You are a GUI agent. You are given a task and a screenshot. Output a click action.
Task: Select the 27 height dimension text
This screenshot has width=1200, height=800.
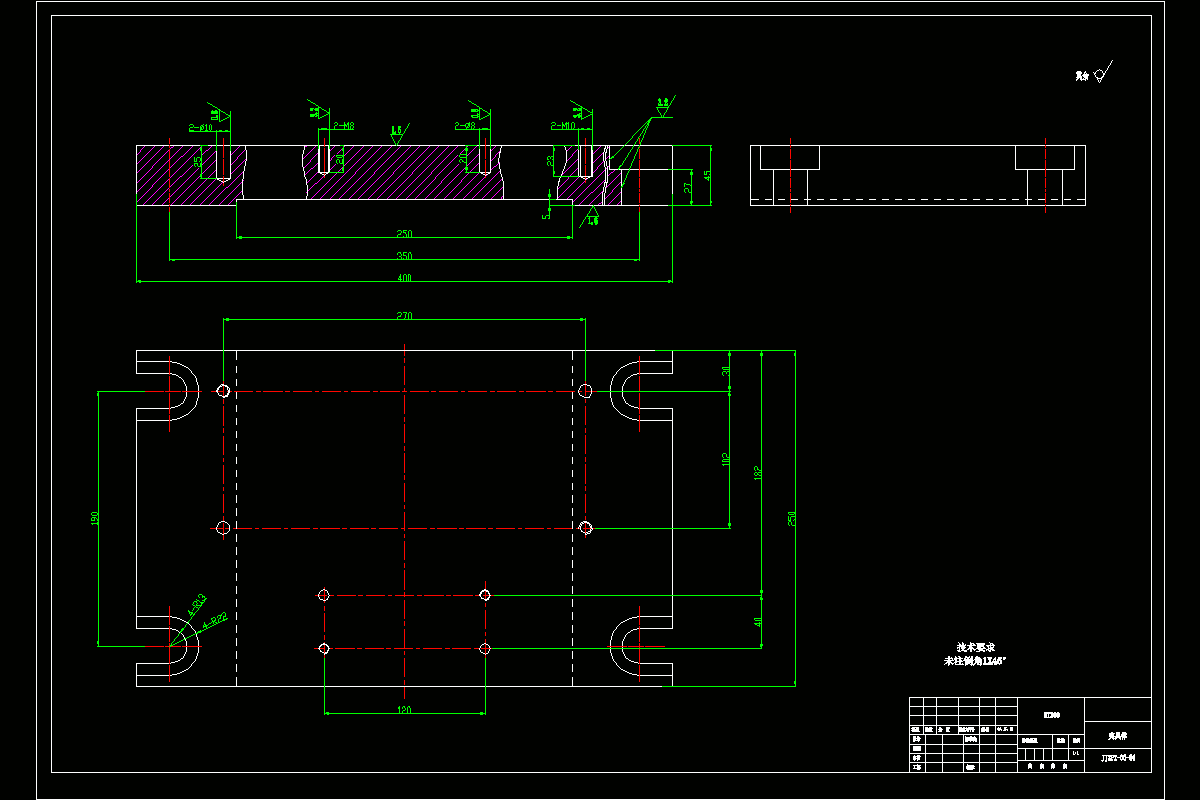[x=687, y=187]
